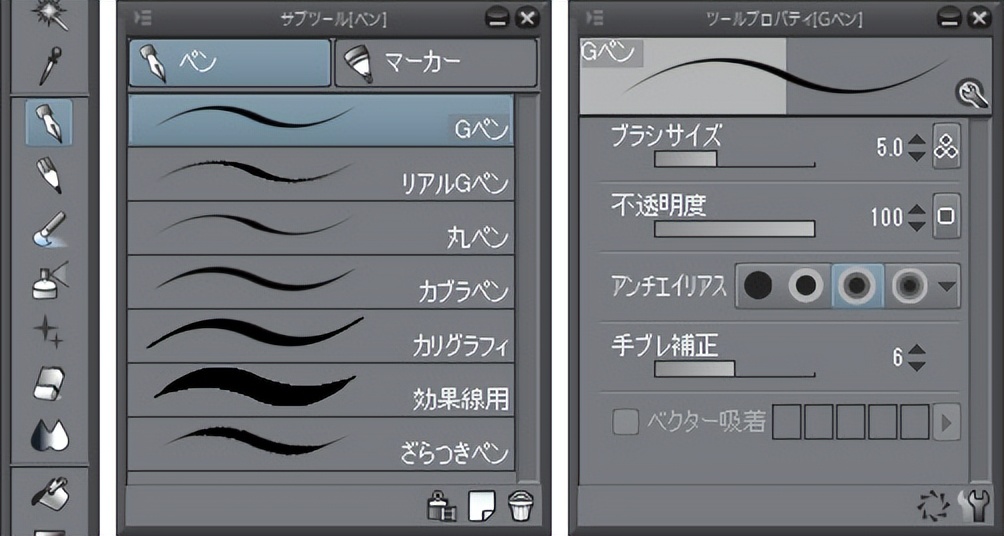Image resolution: width=1004 pixels, height=536 pixels.
Task: Select the no anti-aliasing option
Action: pos(758,286)
